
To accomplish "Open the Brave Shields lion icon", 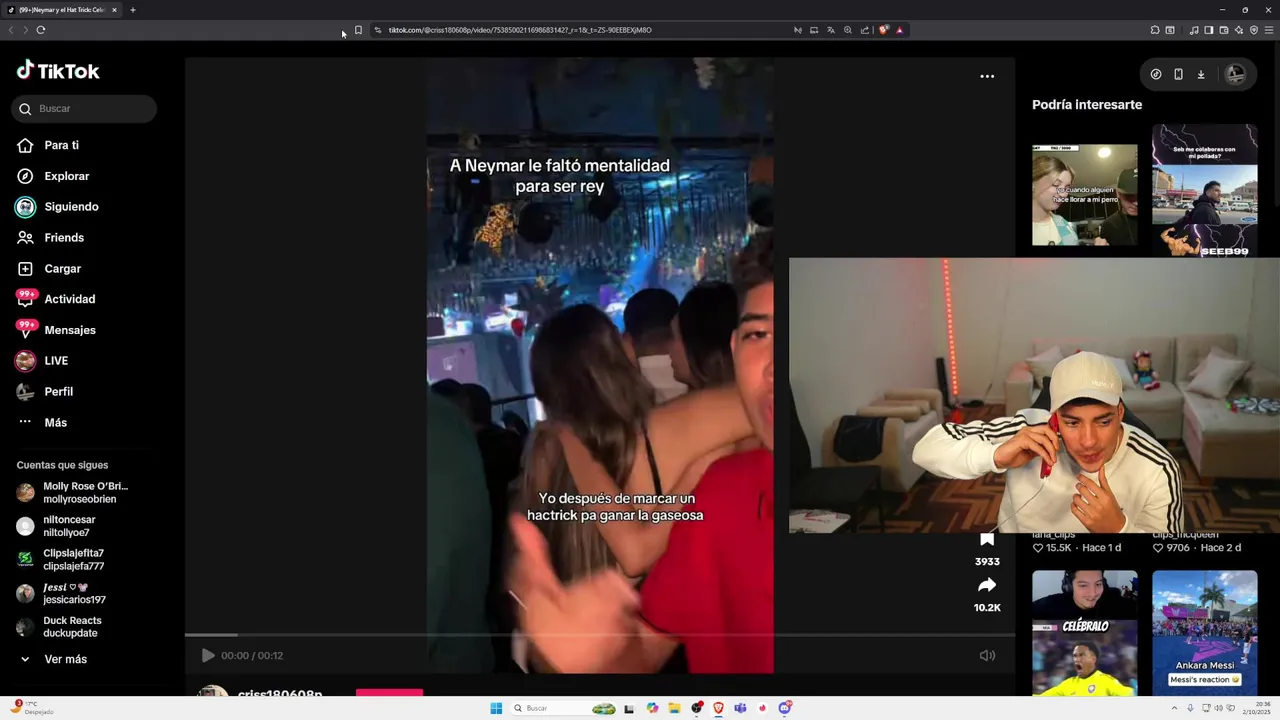I will tap(883, 30).
